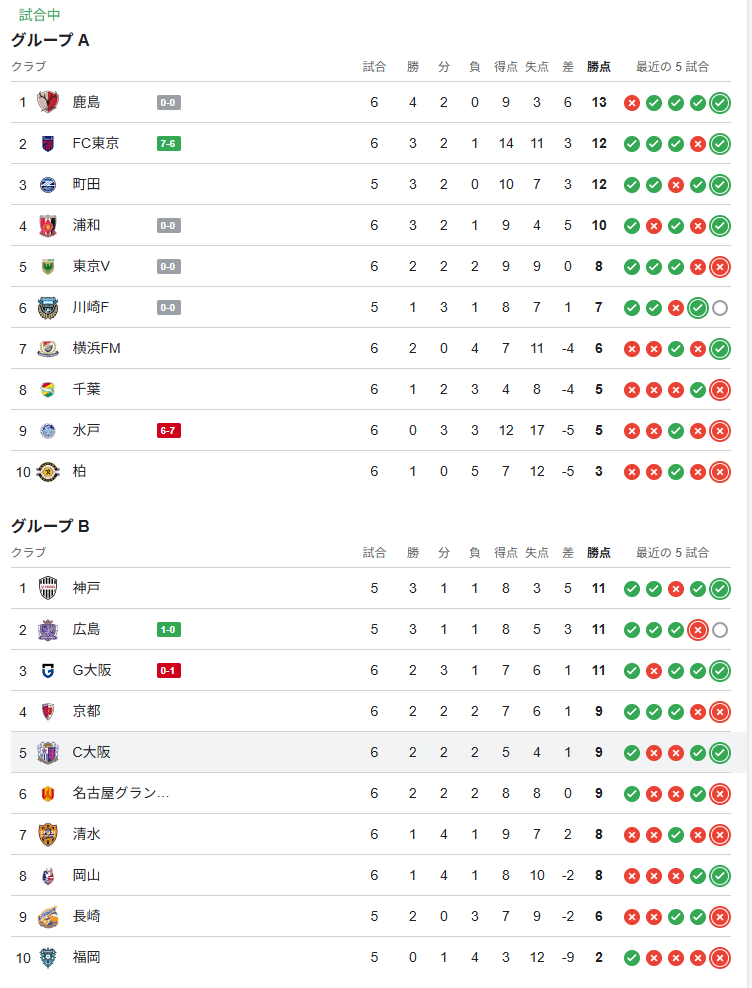Image resolution: width=752 pixels, height=988 pixels.
Task: Click the live 7-6 score badge for FC東京
Action: coord(169,143)
